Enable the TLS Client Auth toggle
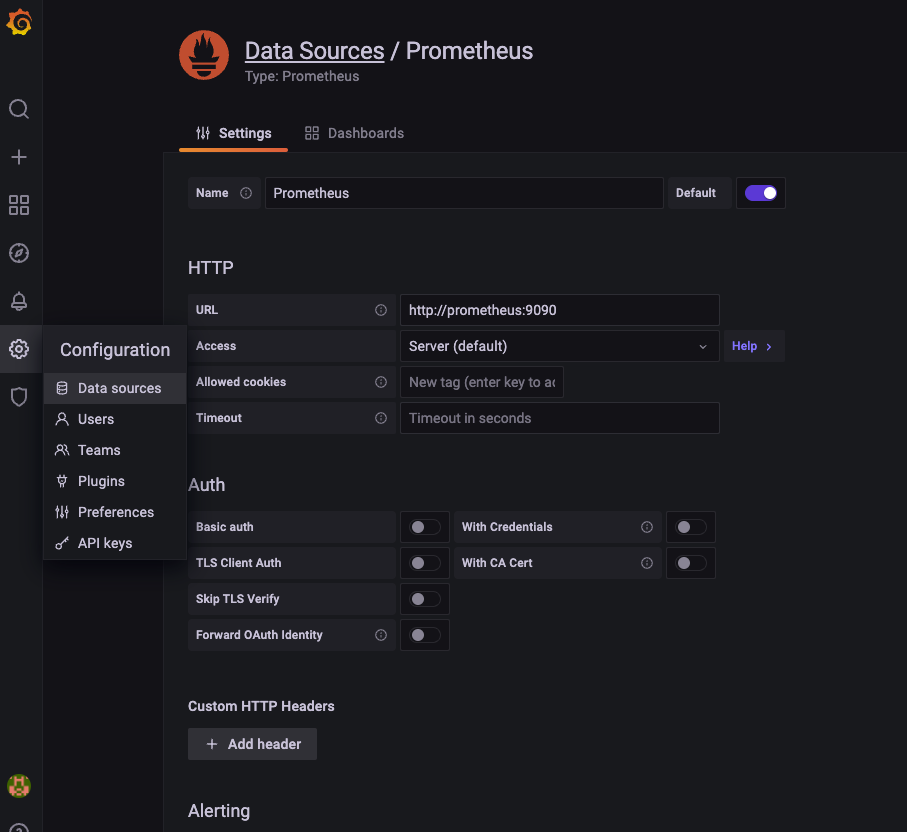 coord(425,563)
